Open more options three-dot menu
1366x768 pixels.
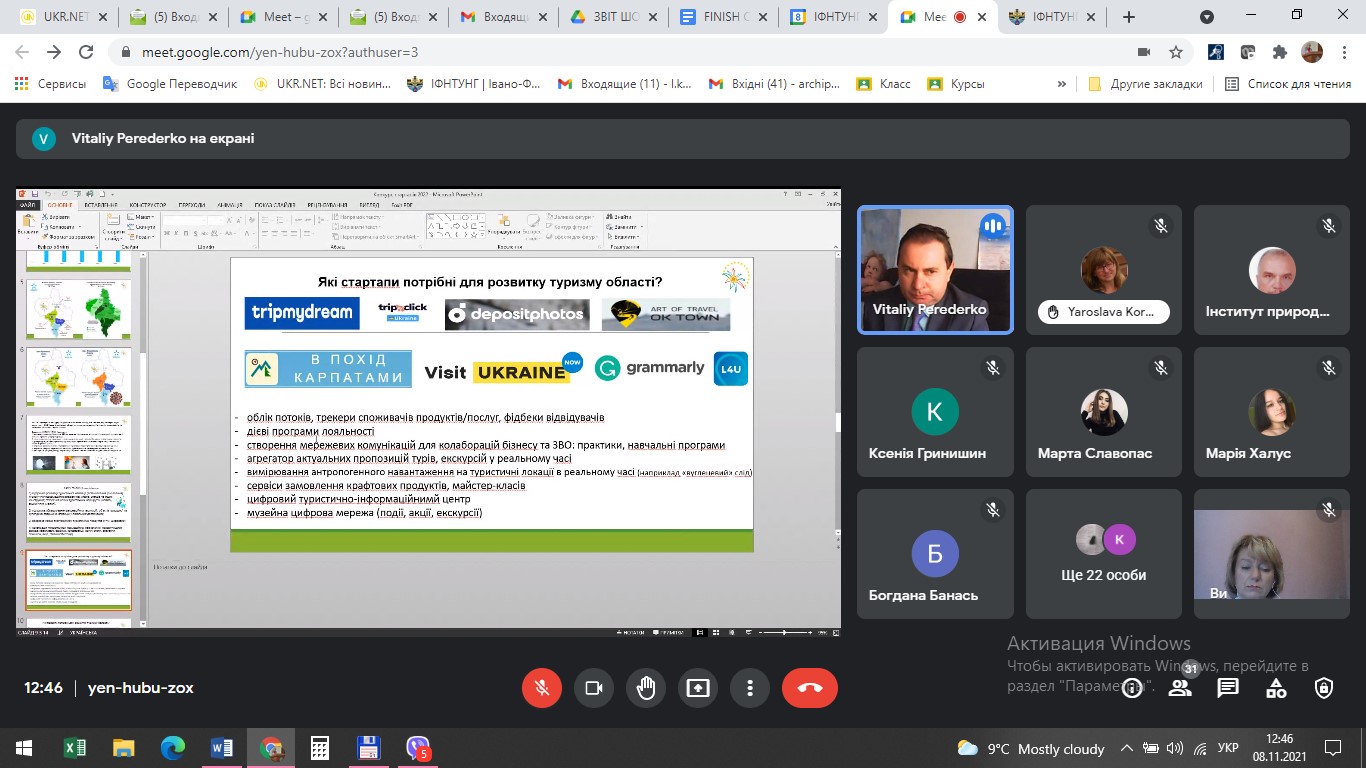click(749, 688)
